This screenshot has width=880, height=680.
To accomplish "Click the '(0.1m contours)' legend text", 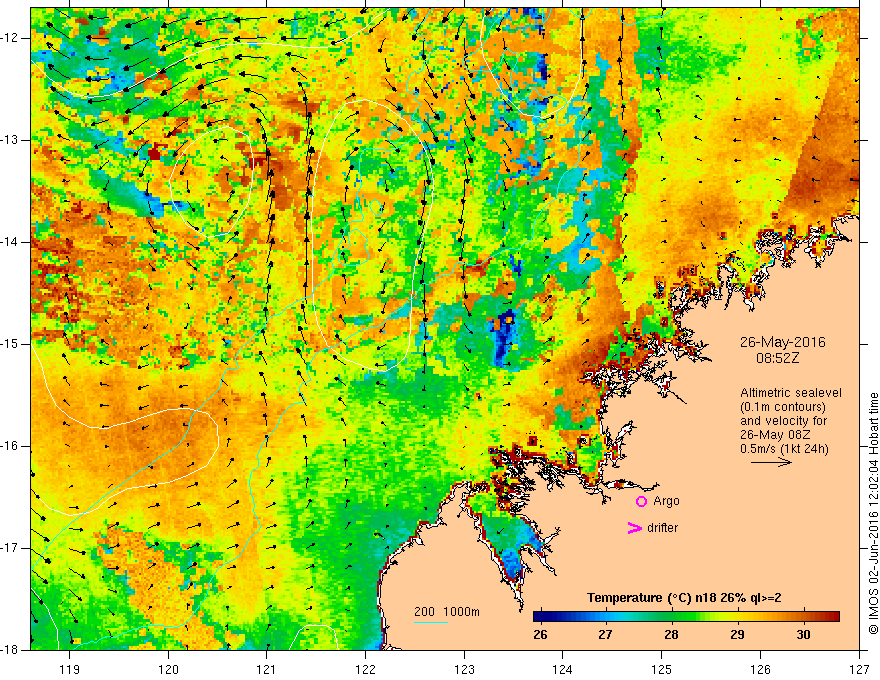I will [783, 407].
